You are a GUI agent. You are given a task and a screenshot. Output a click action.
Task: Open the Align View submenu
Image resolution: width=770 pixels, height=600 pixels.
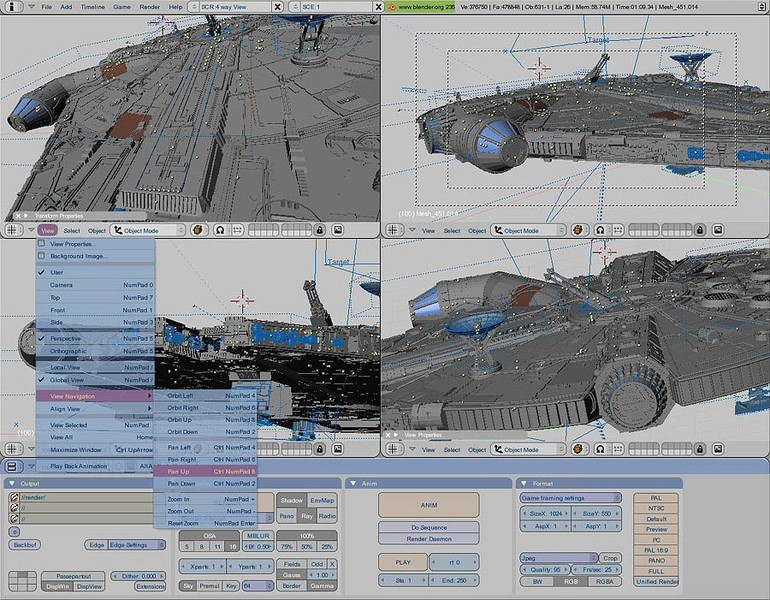(x=96, y=409)
